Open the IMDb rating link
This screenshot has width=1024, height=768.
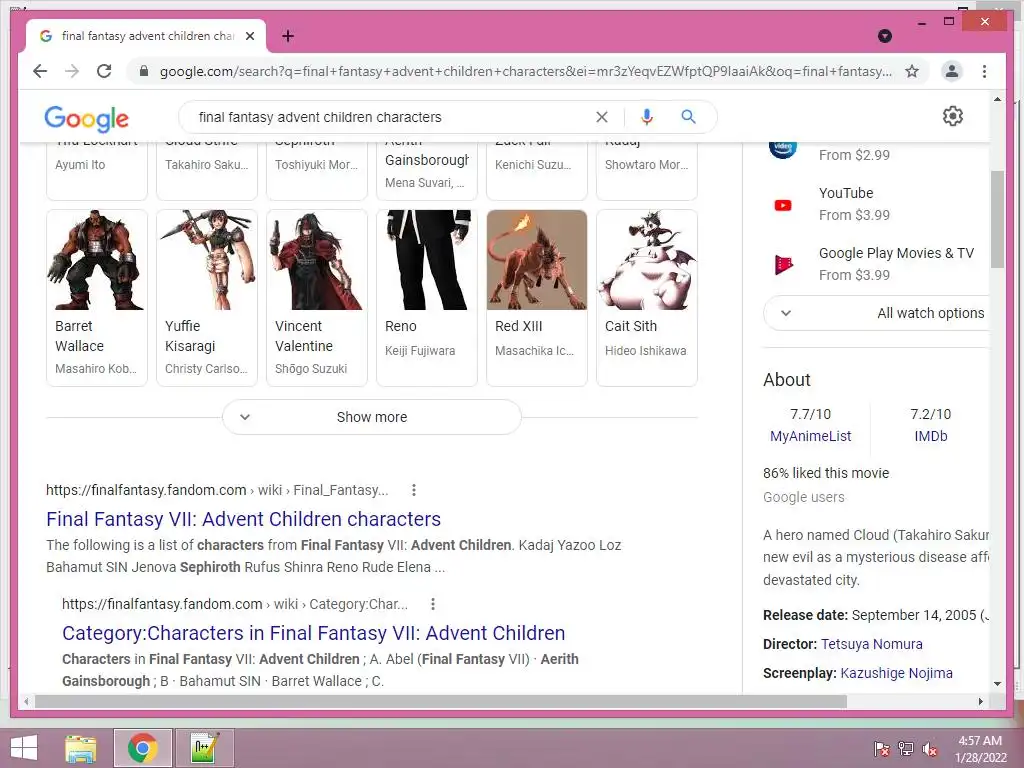[x=931, y=436]
